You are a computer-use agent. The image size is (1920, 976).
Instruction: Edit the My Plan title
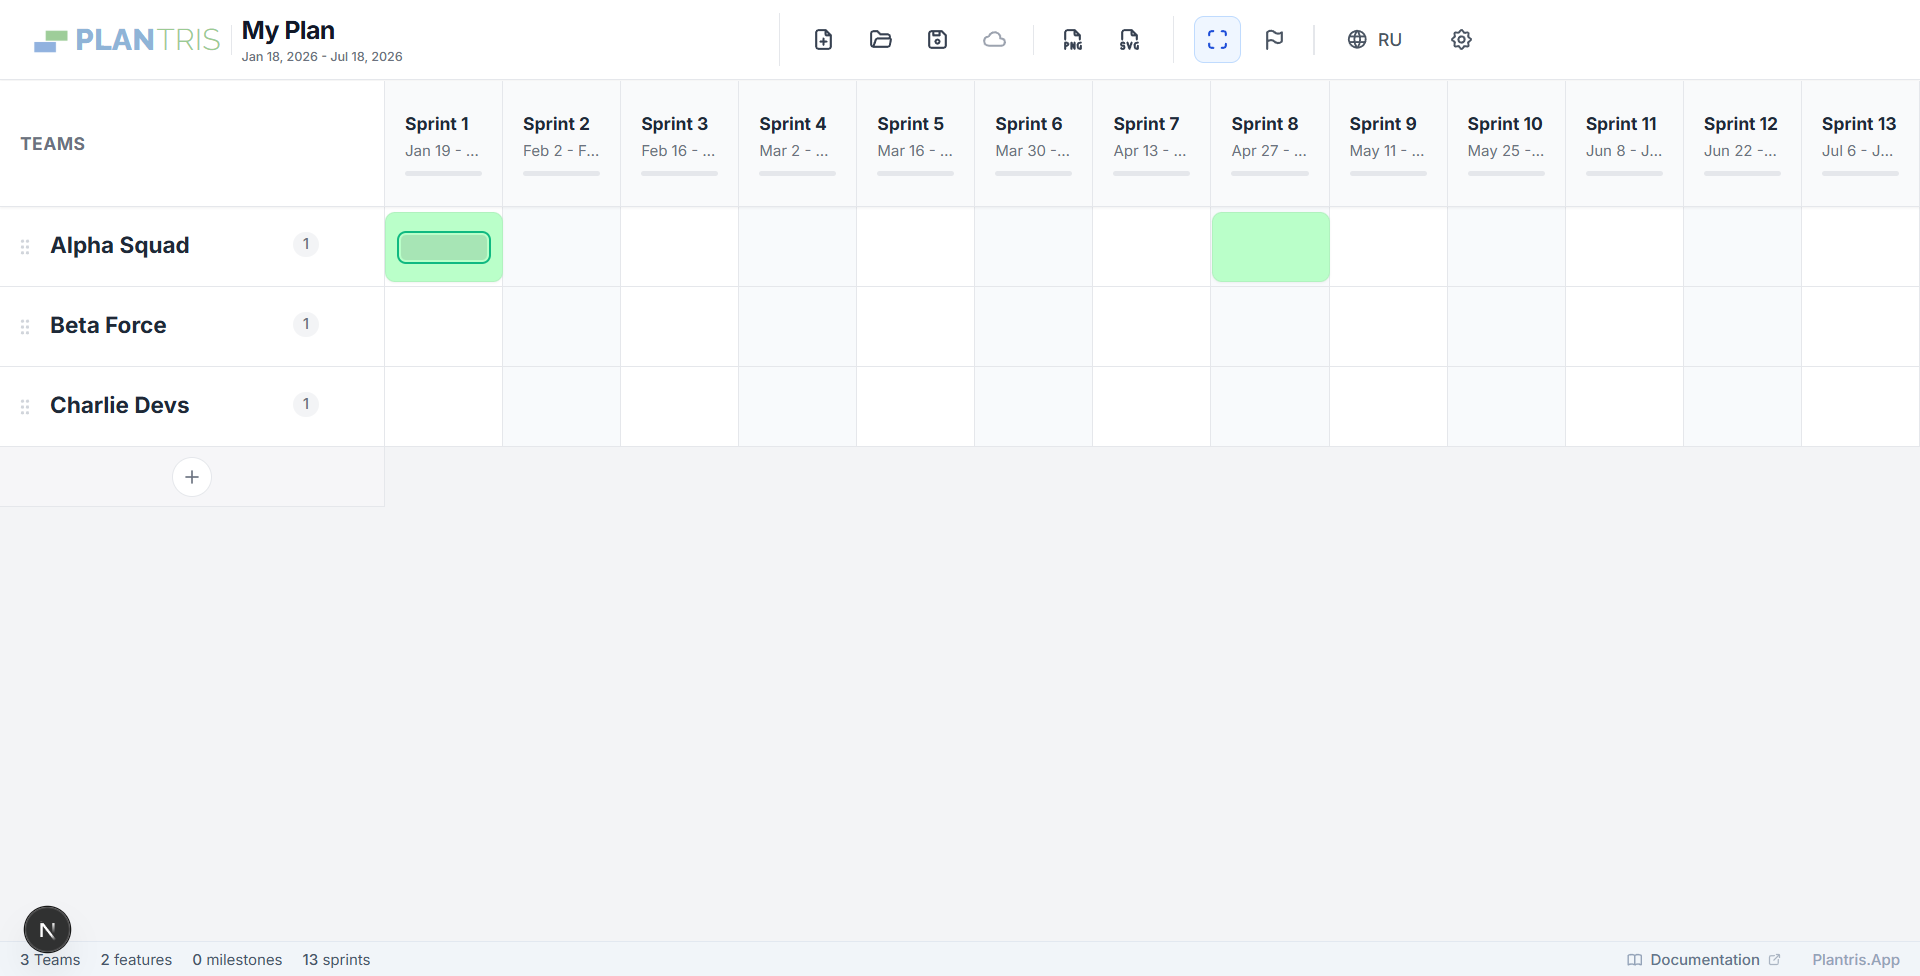tap(288, 31)
